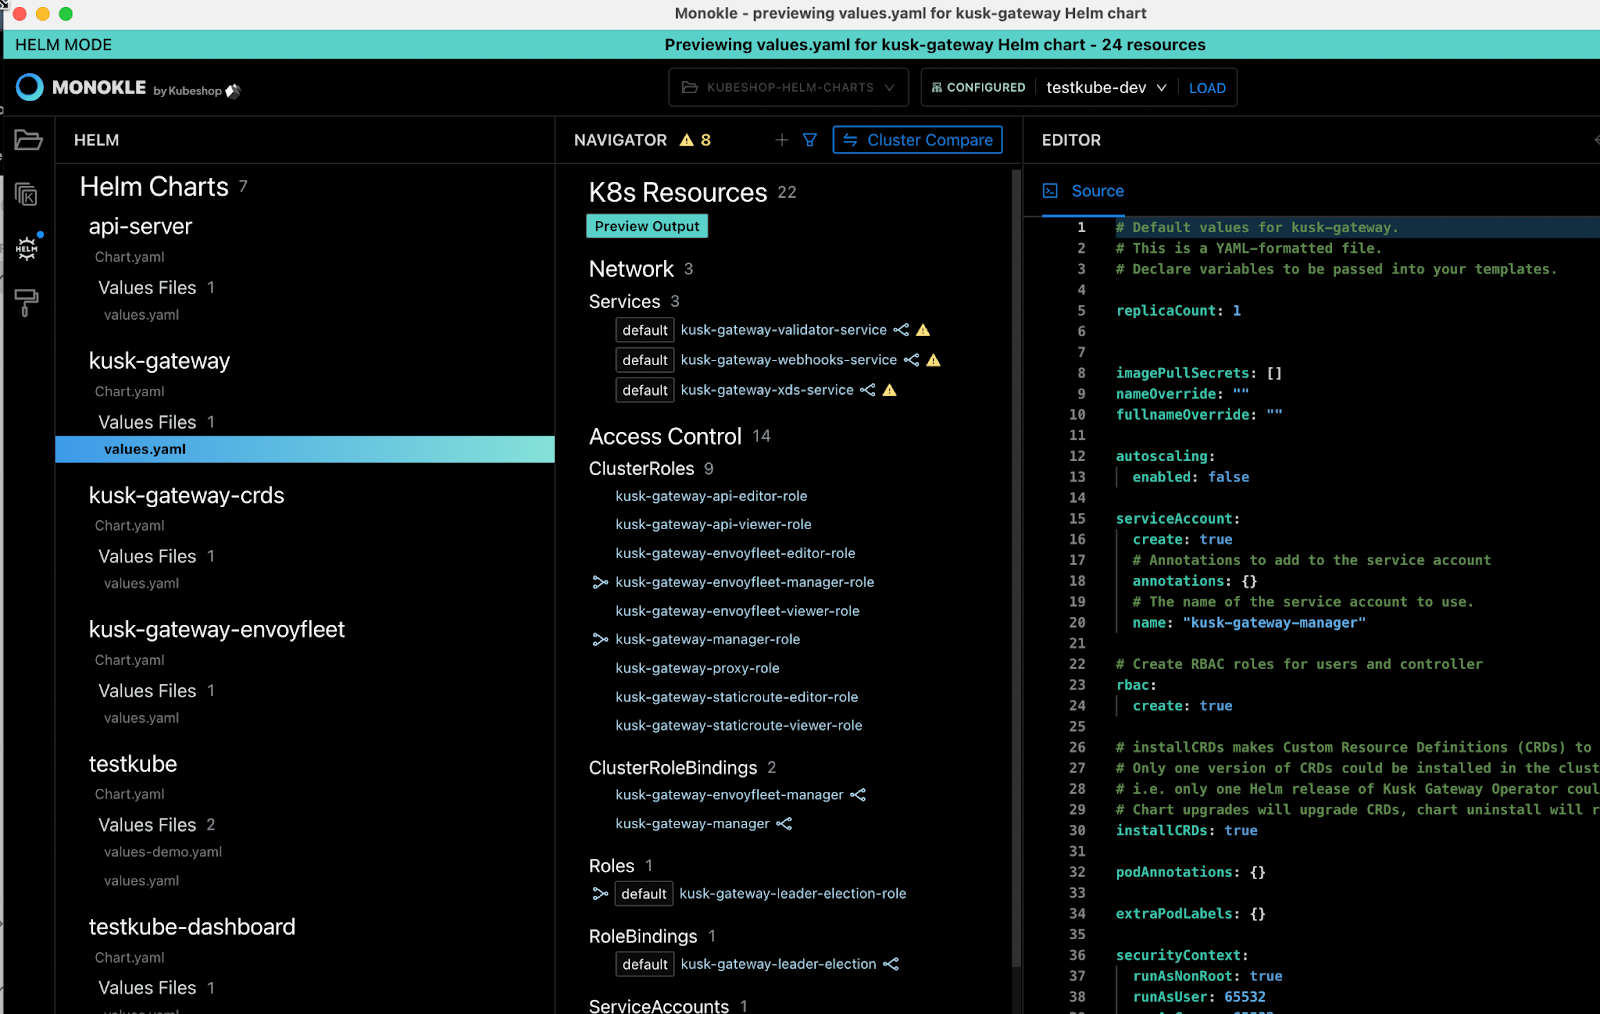The width and height of the screenshot is (1600, 1014).
Task: Collapse the Access Control section
Action: (x=665, y=436)
